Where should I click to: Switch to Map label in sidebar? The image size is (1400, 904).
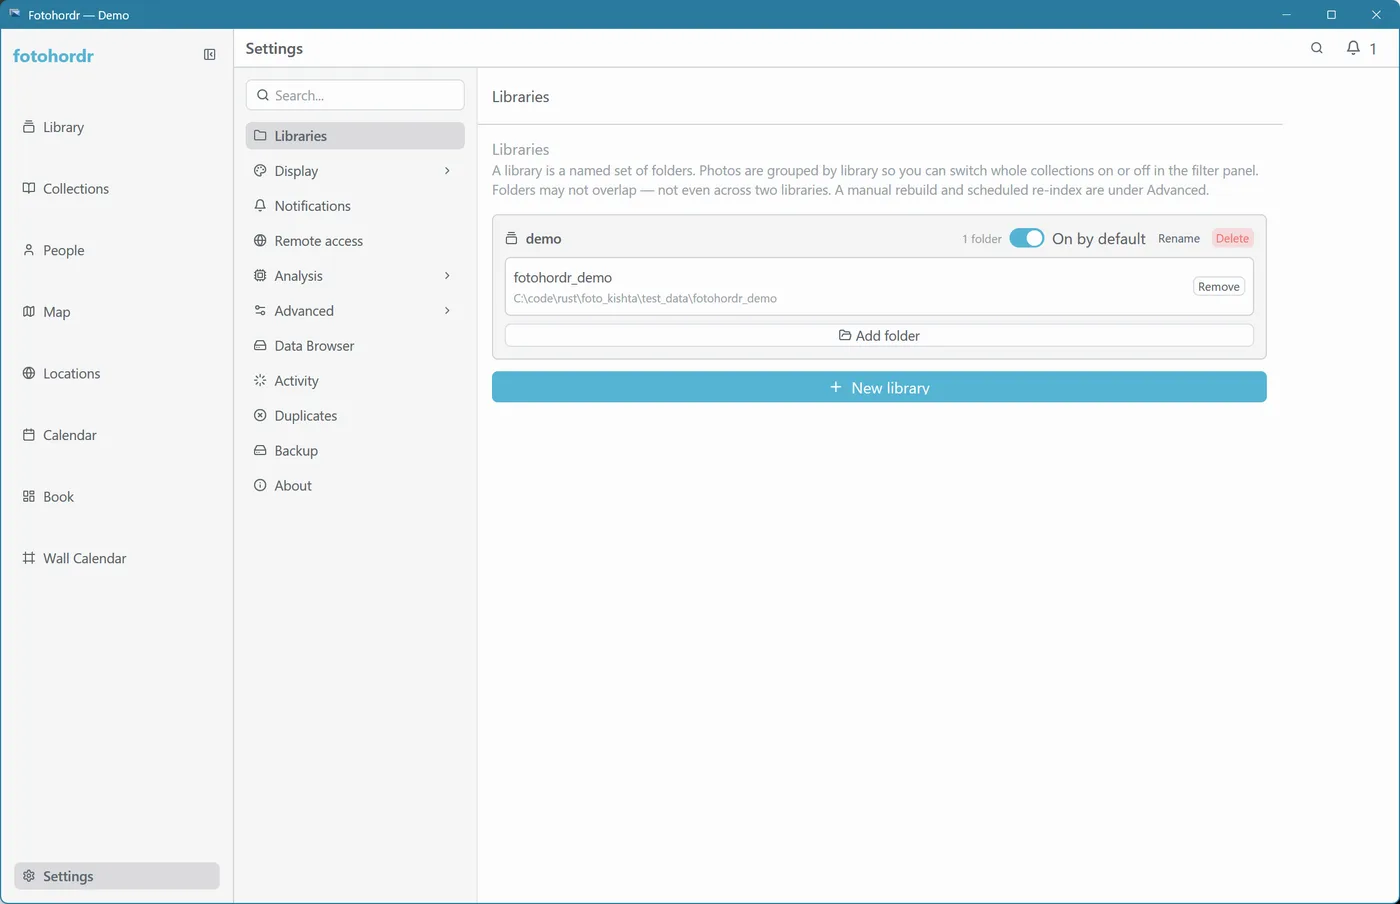pyautogui.click(x=56, y=312)
